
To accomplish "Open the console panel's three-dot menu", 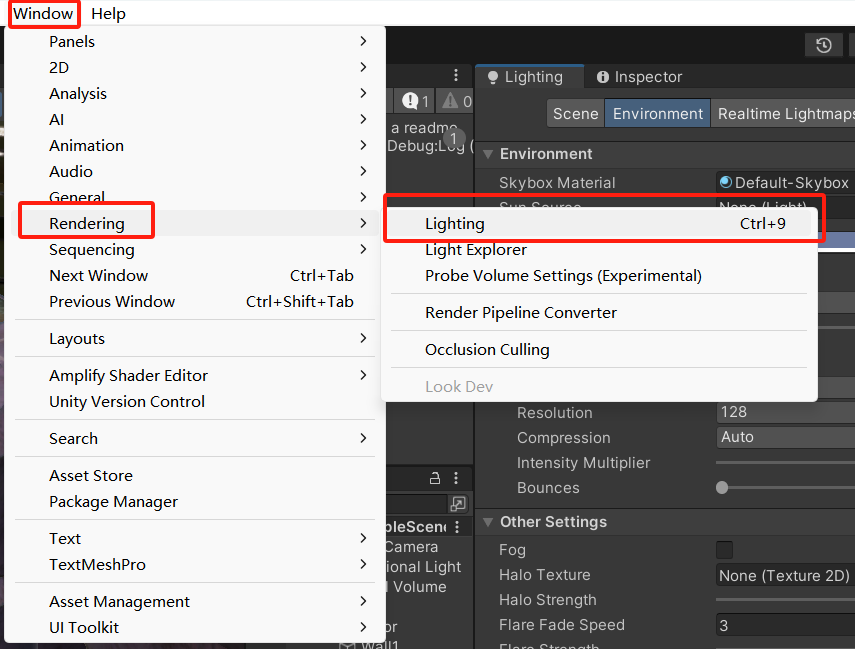I will coord(456,76).
